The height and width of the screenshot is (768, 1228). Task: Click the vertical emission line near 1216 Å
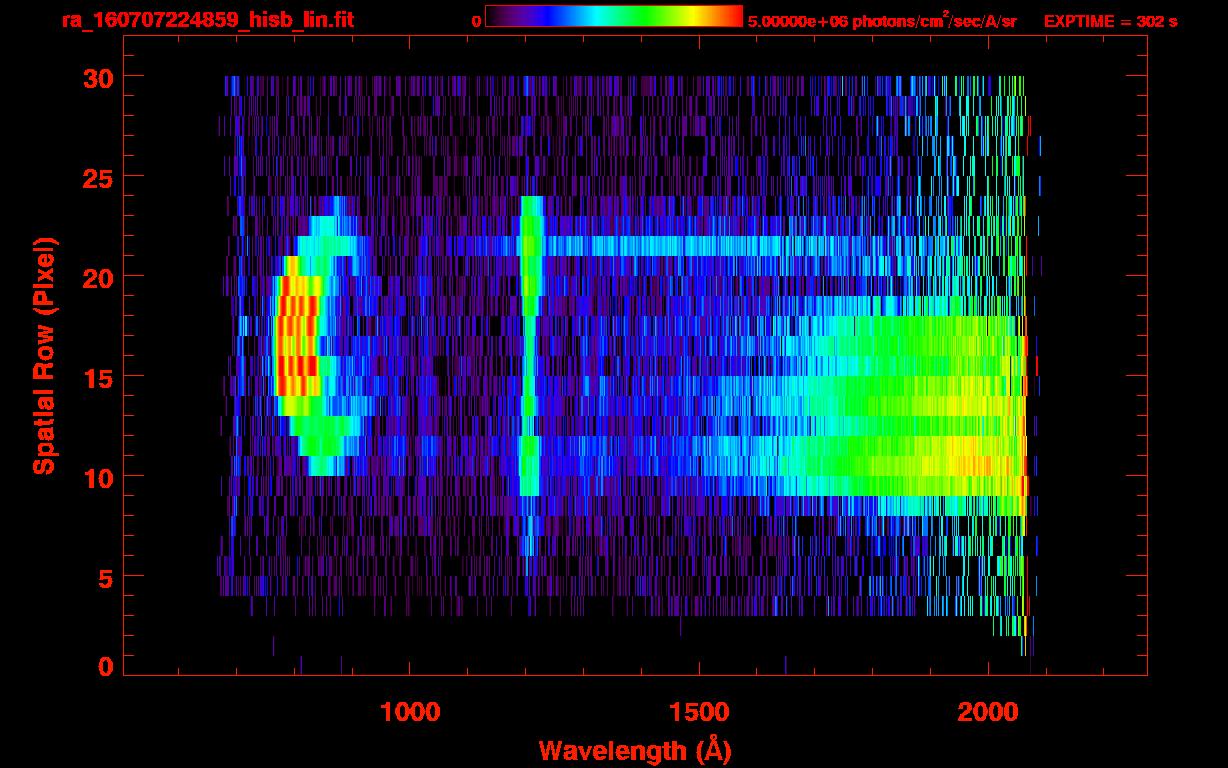pos(530,346)
